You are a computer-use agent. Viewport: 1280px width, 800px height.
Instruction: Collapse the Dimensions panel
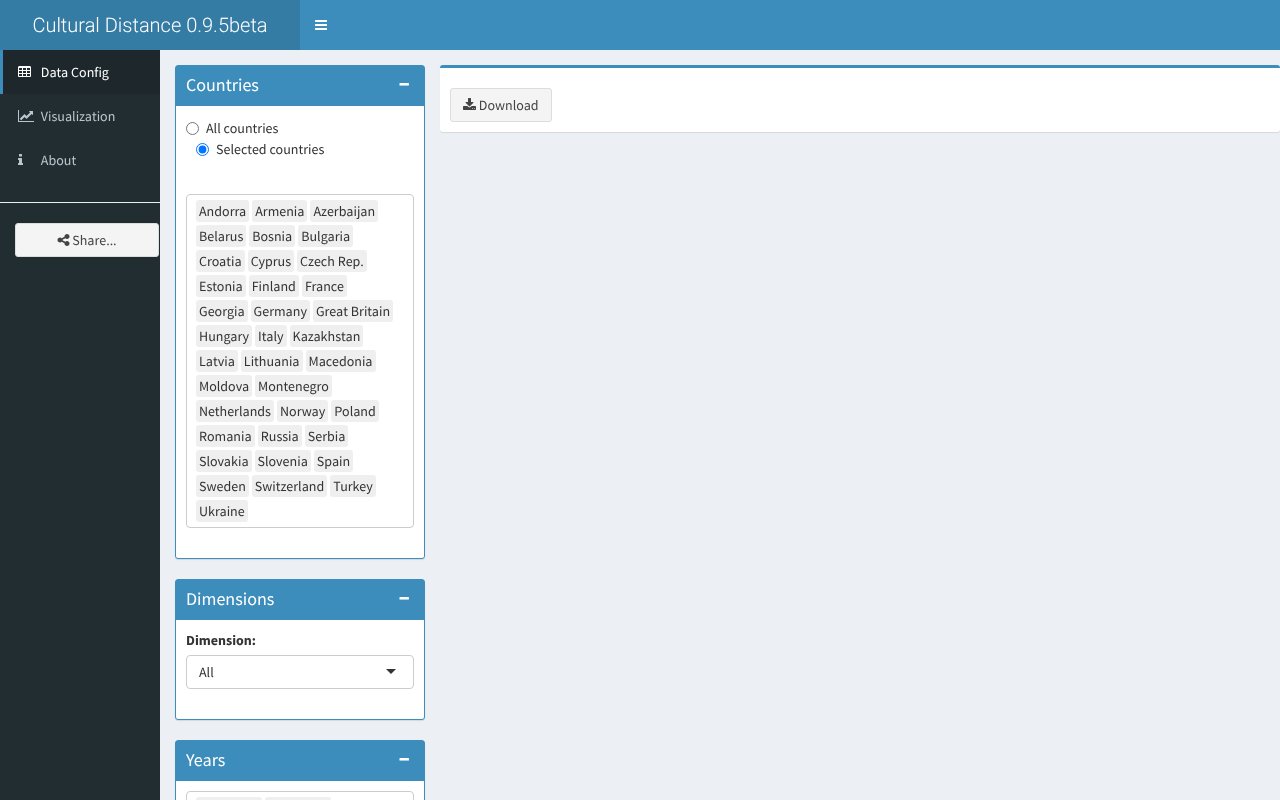[404, 599]
